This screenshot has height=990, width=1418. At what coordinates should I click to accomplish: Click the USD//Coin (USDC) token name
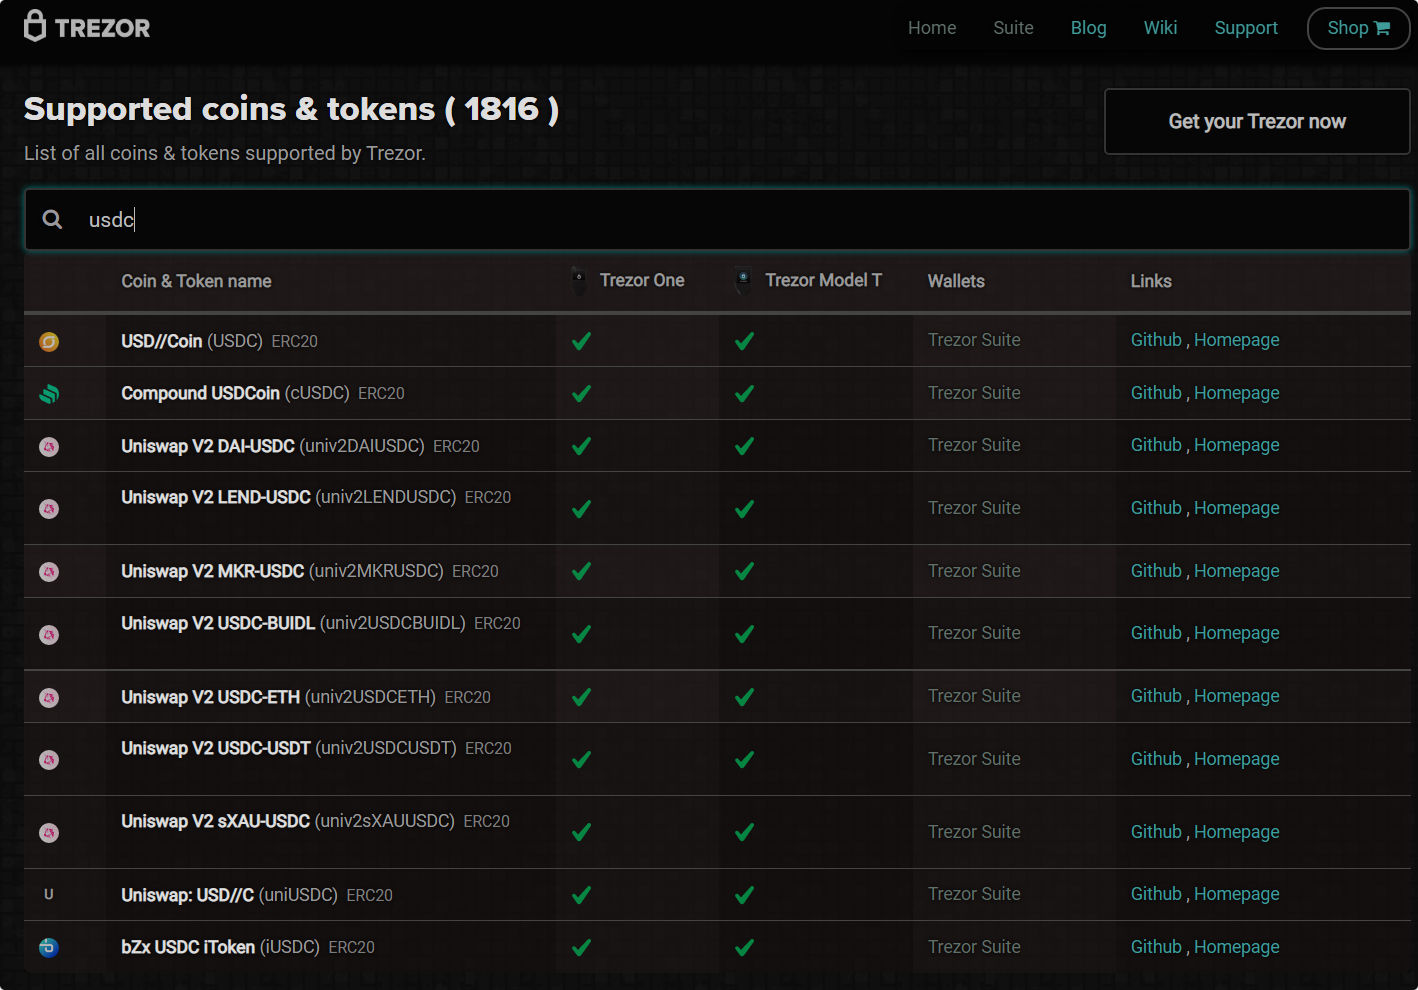click(192, 341)
